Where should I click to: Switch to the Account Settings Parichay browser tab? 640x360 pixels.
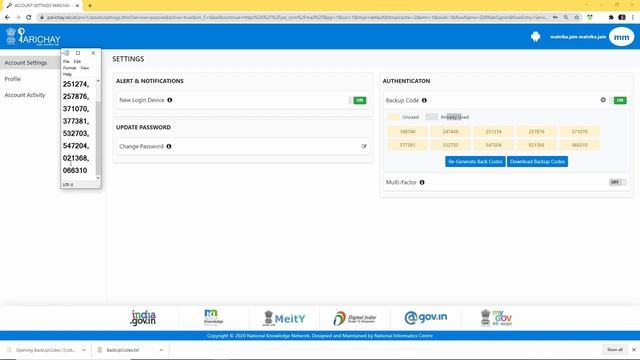(x=42, y=6)
